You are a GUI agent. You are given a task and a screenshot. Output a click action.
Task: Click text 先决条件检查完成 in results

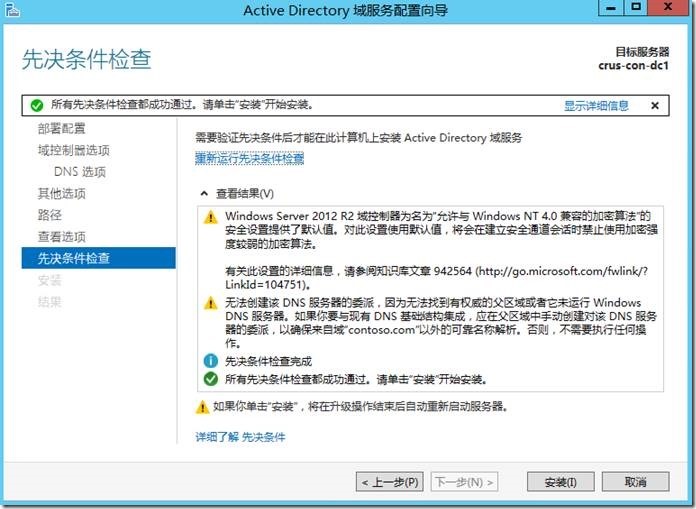tap(269, 361)
